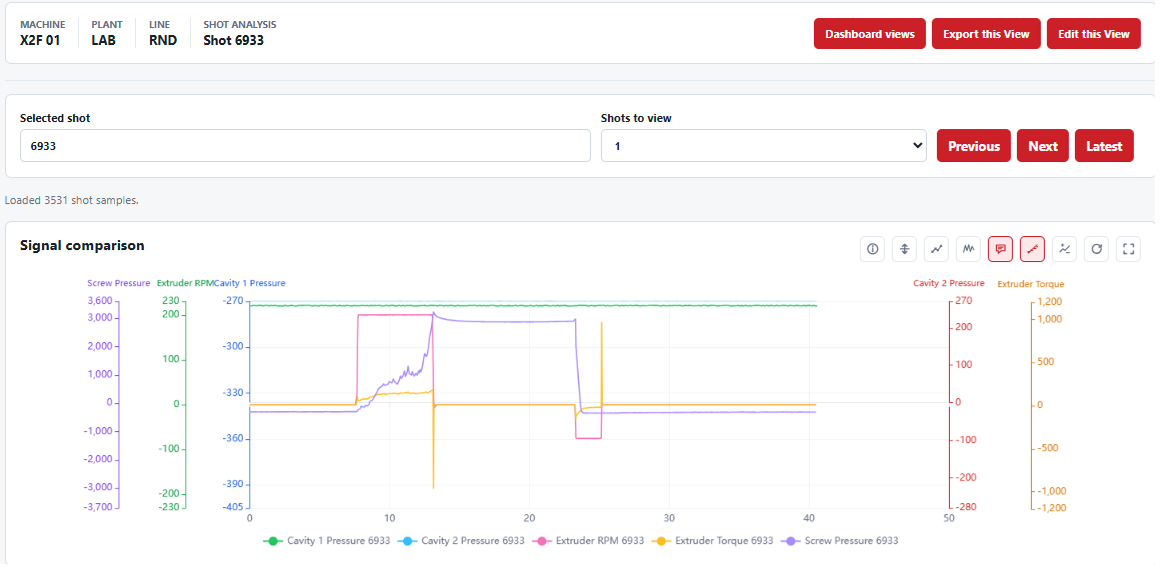1171x577 pixels.
Task: Click the circular refresh arrow icon
Action: click(1096, 249)
